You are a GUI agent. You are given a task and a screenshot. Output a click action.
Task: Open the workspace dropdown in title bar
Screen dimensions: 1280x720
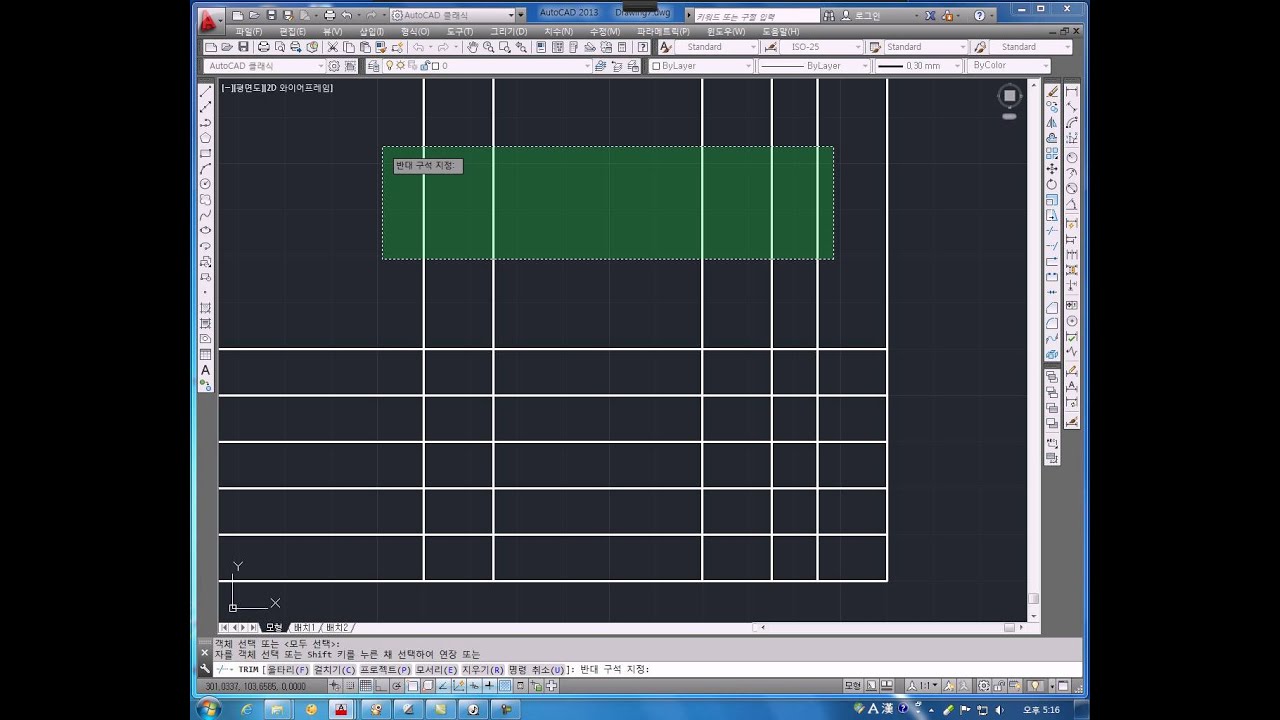pyautogui.click(x=452, y=15)
